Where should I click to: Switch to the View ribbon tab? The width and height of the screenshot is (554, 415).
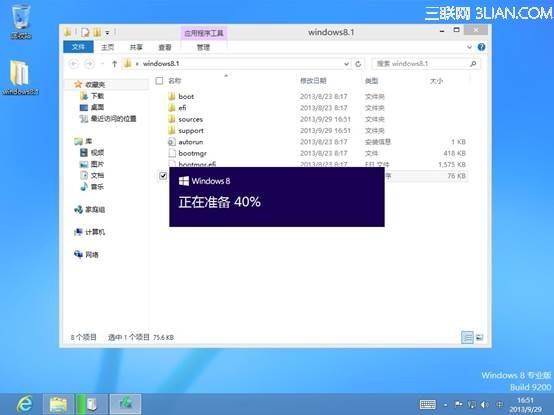165,47
